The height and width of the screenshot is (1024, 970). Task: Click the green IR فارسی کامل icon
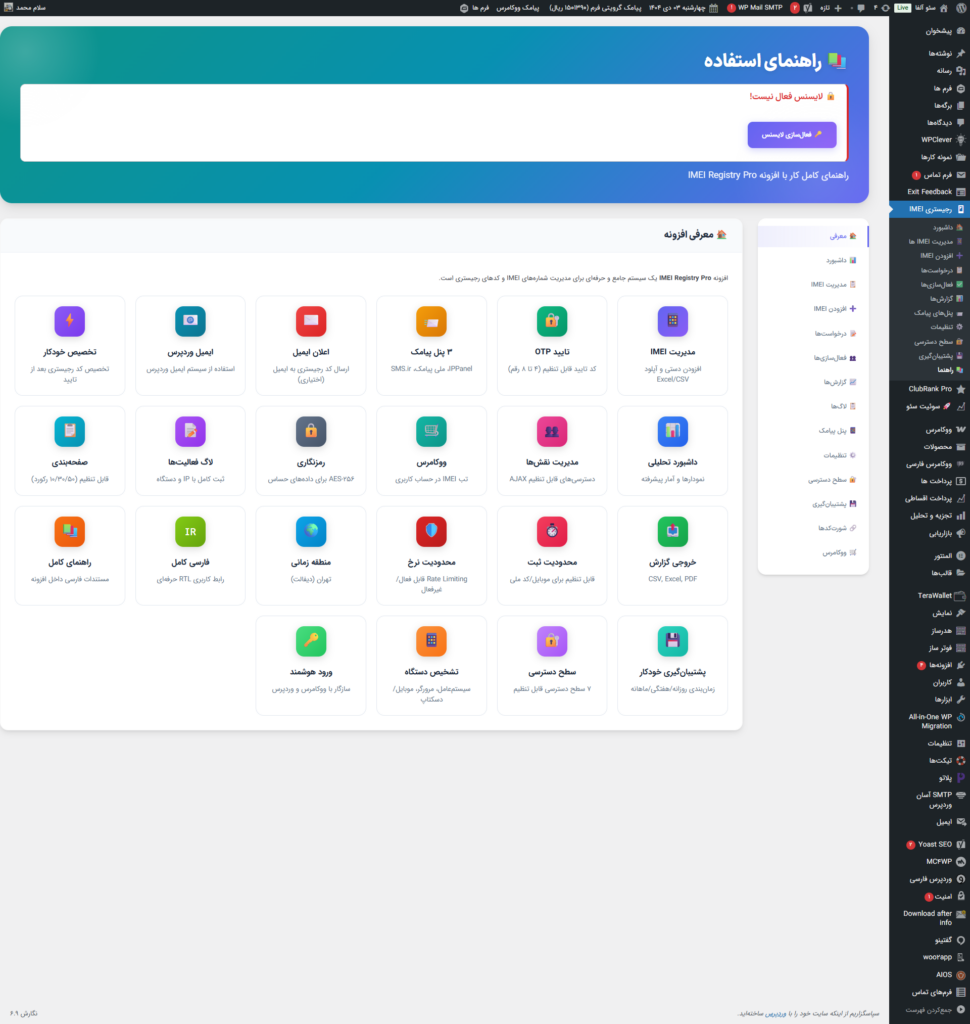[190, 531]
